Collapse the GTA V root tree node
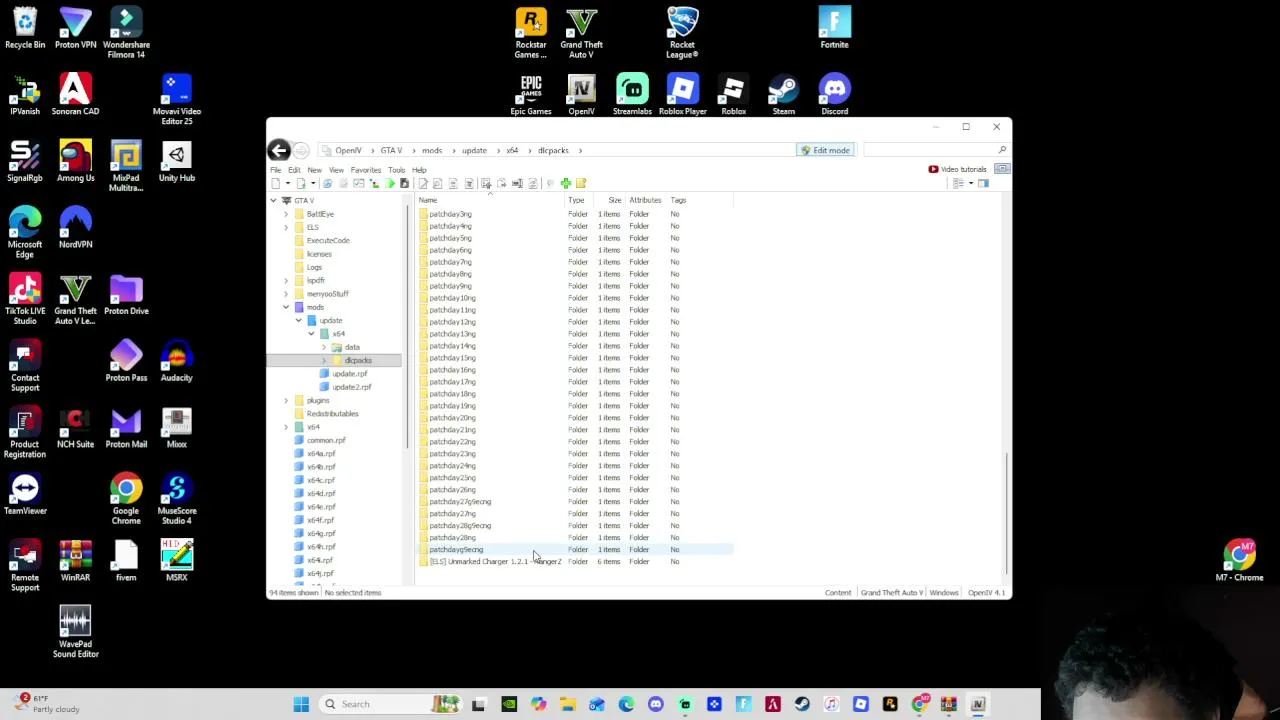The width and height of the screenshot is (1280, 720). (x=273, y=200)
